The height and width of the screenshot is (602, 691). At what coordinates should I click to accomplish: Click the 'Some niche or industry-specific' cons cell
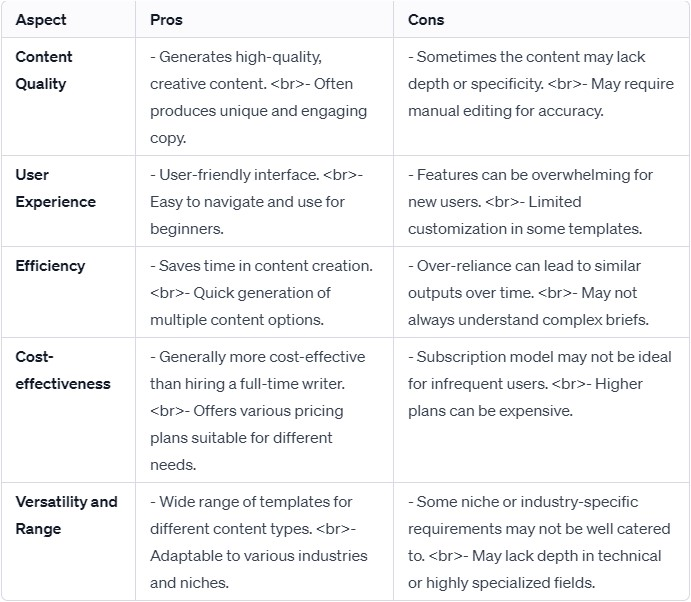[x=542, y=541]
